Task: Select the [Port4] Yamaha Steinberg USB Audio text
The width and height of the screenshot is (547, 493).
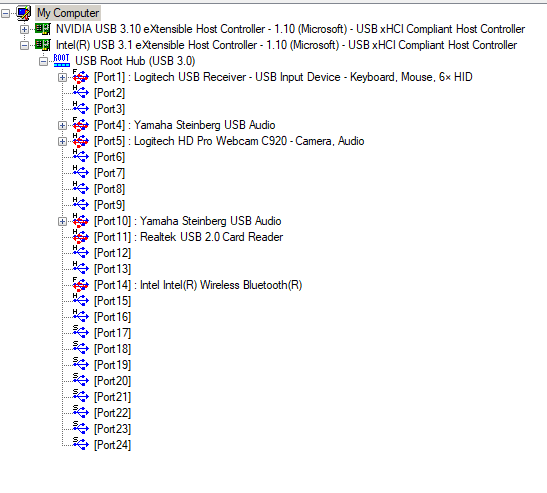Action: 185,125
